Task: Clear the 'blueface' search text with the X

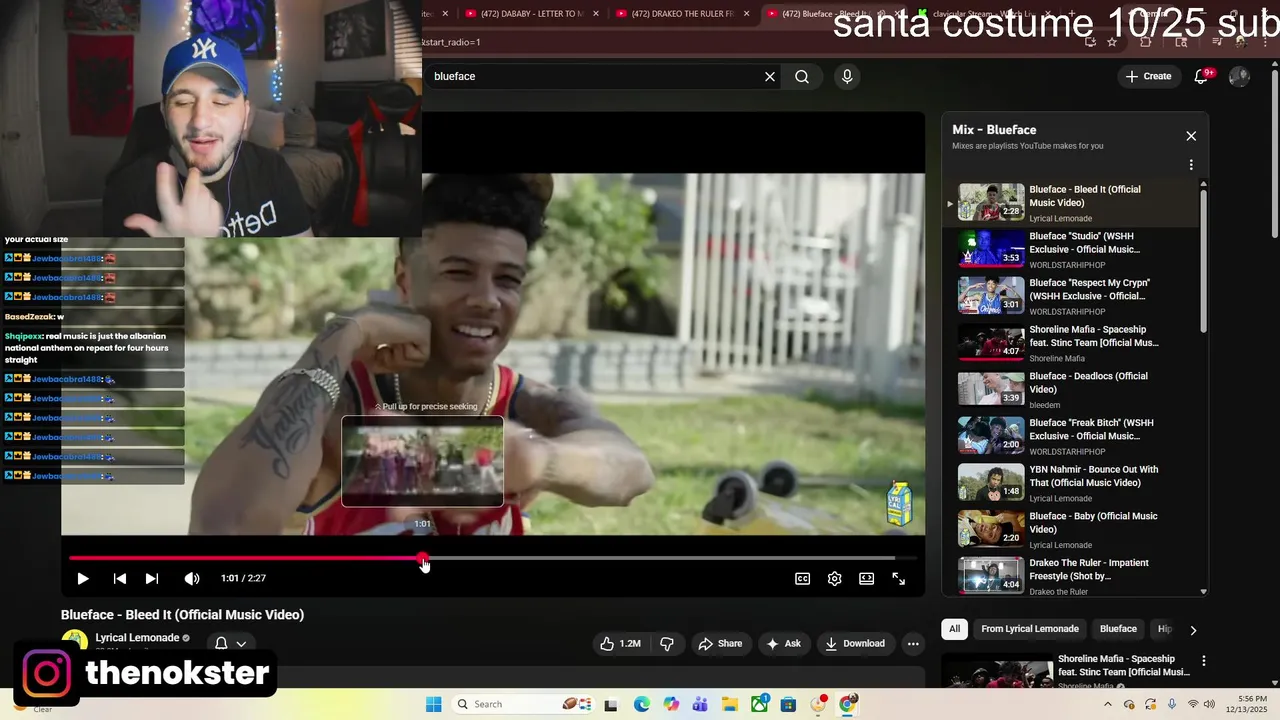Action: (x=770, y=76)
